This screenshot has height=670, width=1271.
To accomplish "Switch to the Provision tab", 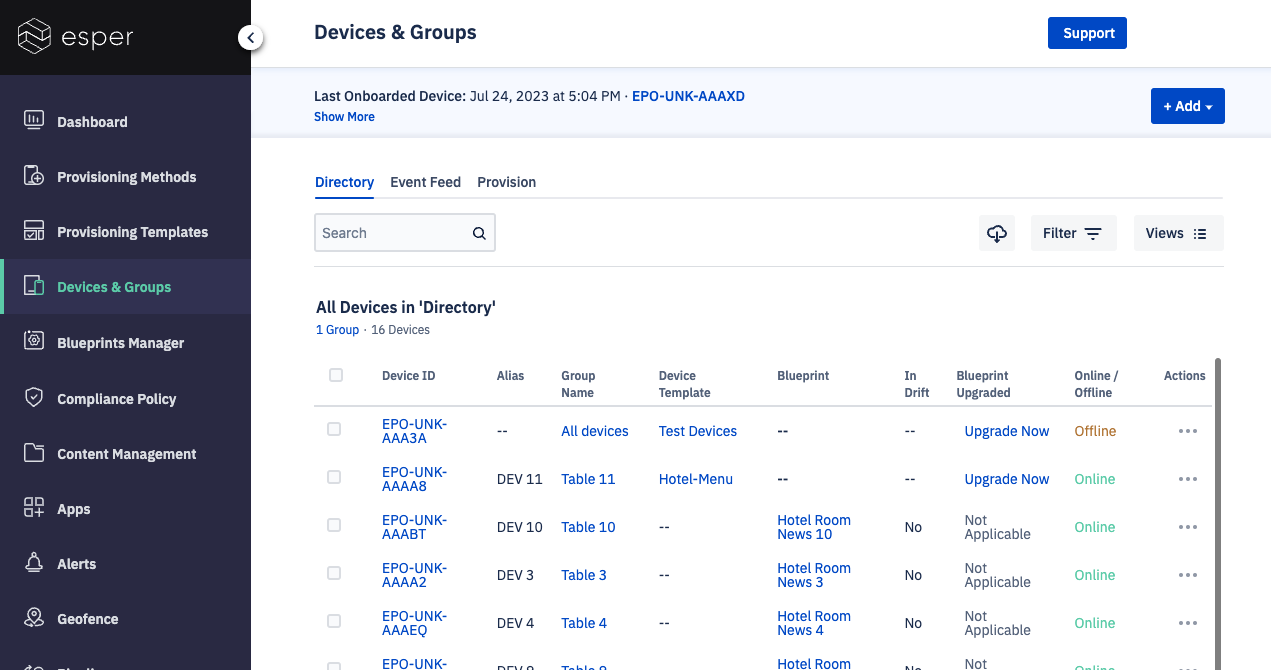I will click(506, 182).
